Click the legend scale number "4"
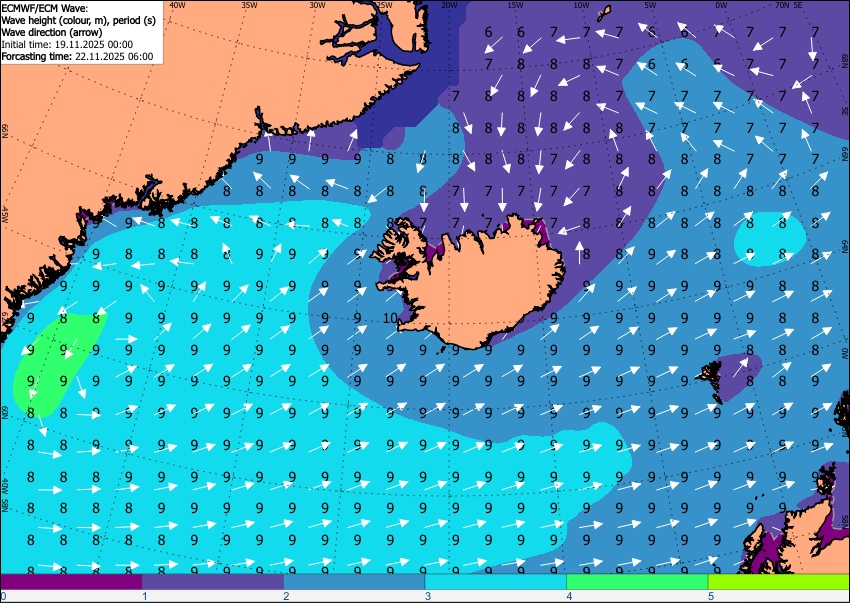The image size is (850, 603). 569,596
